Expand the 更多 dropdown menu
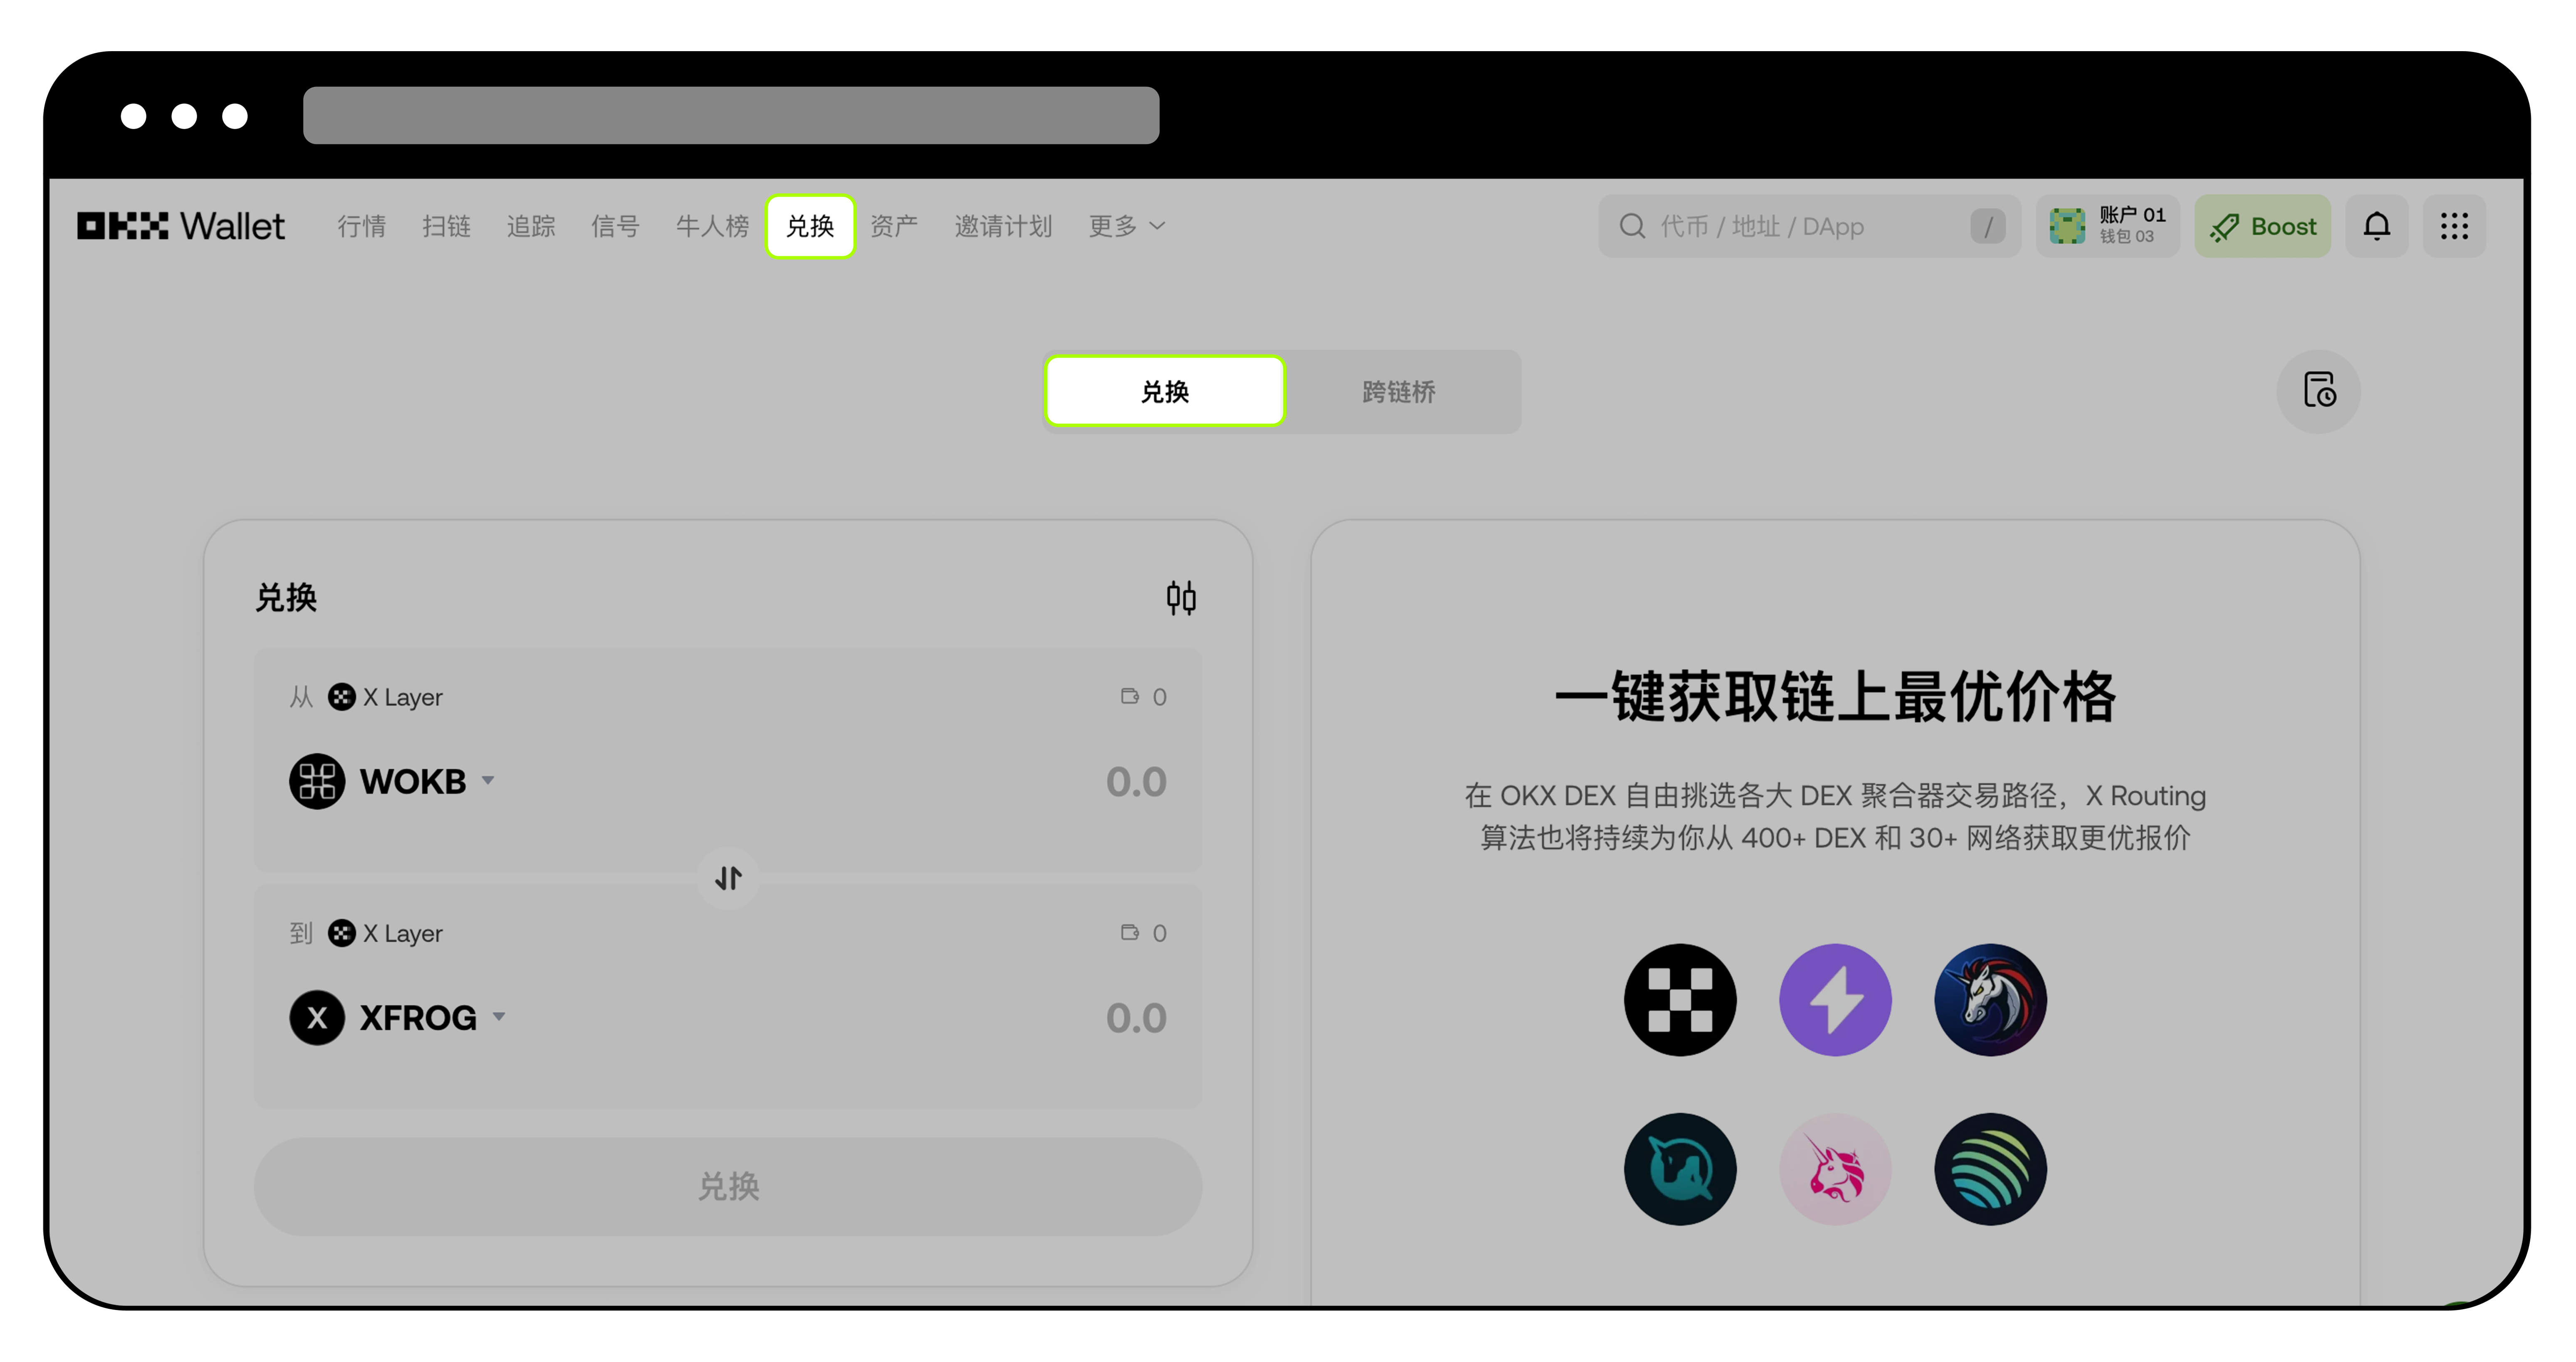The image size is (2576, 1362). point(1126,226)
